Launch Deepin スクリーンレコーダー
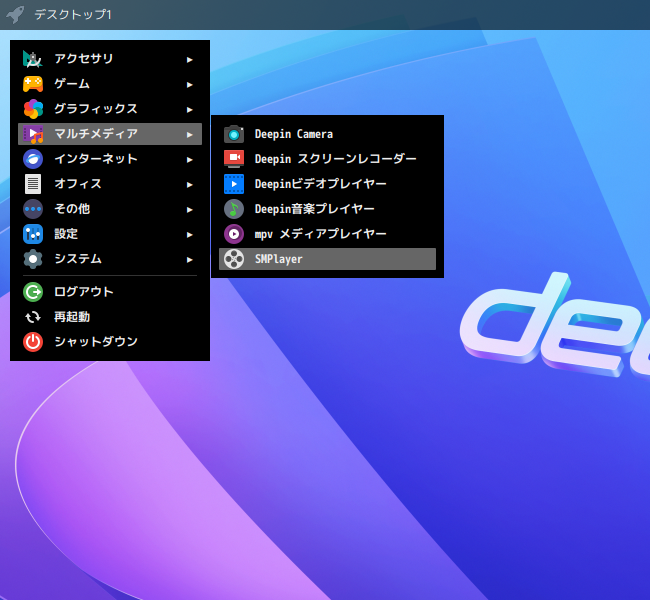650x600 pixels. (327, 159)
